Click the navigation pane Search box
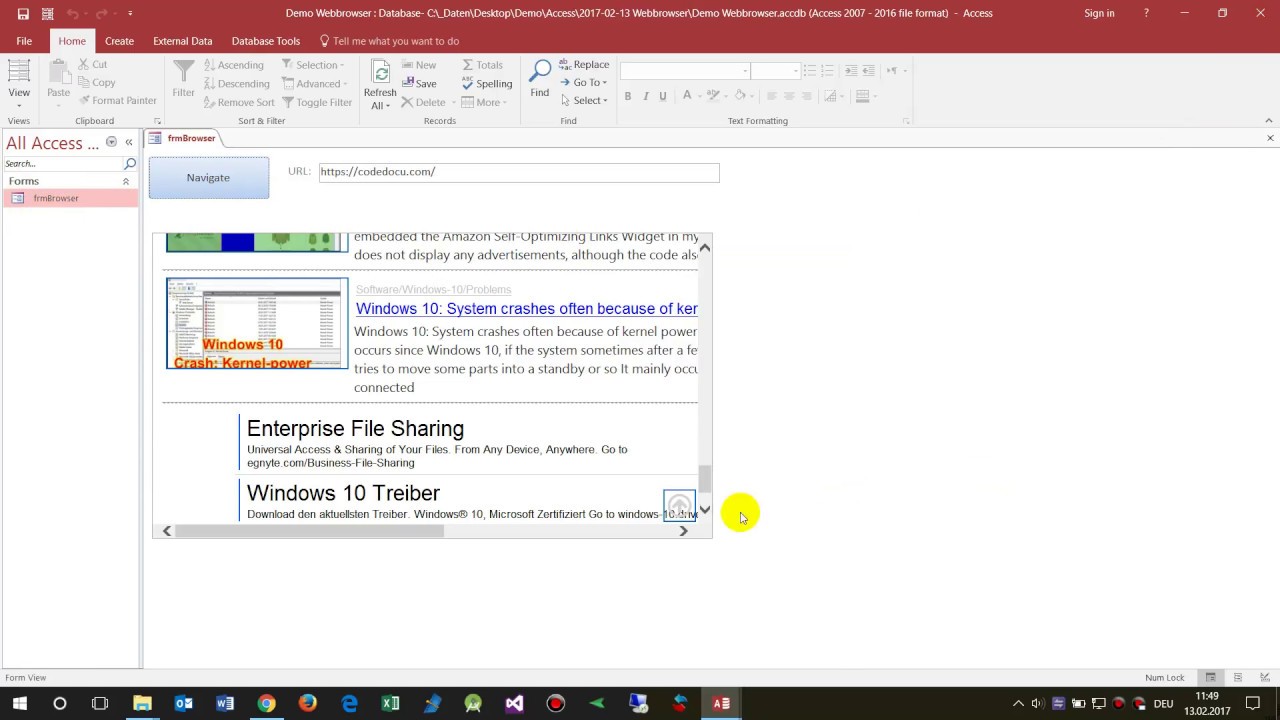 coord(63,163)
